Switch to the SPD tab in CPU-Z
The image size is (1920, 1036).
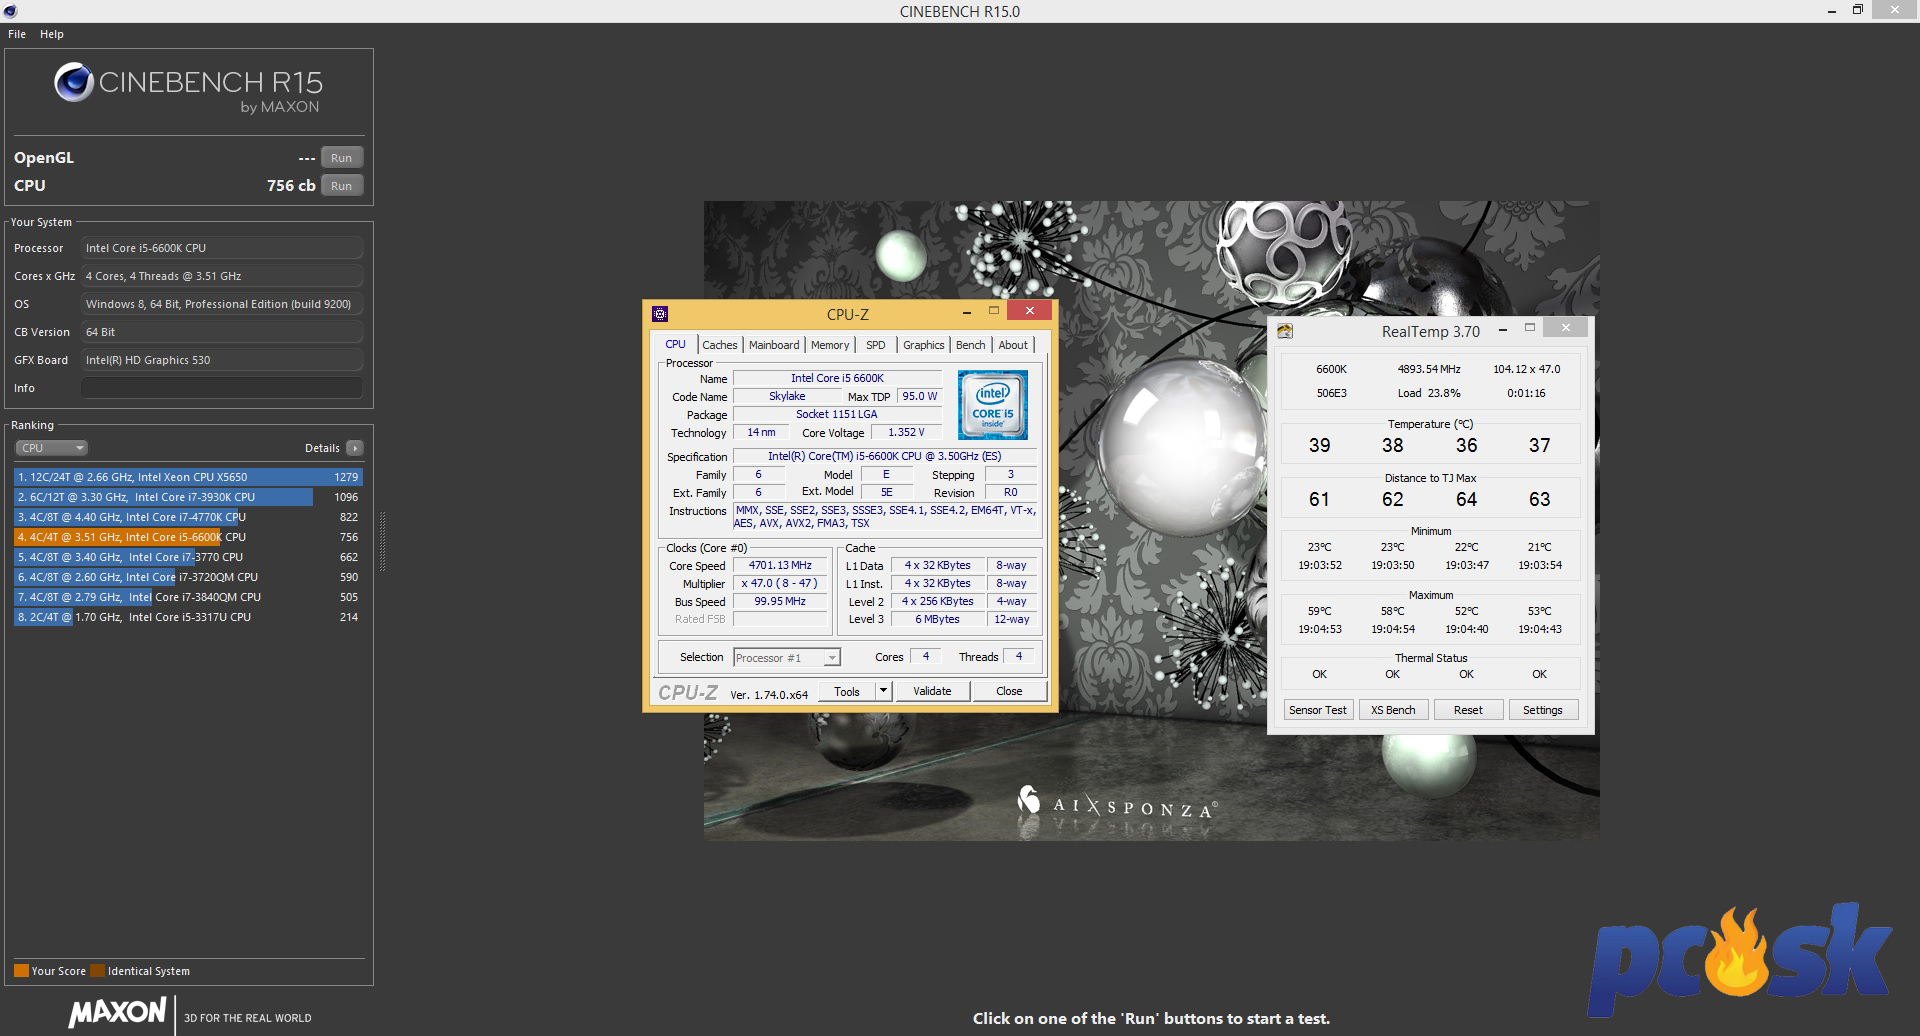876,345
